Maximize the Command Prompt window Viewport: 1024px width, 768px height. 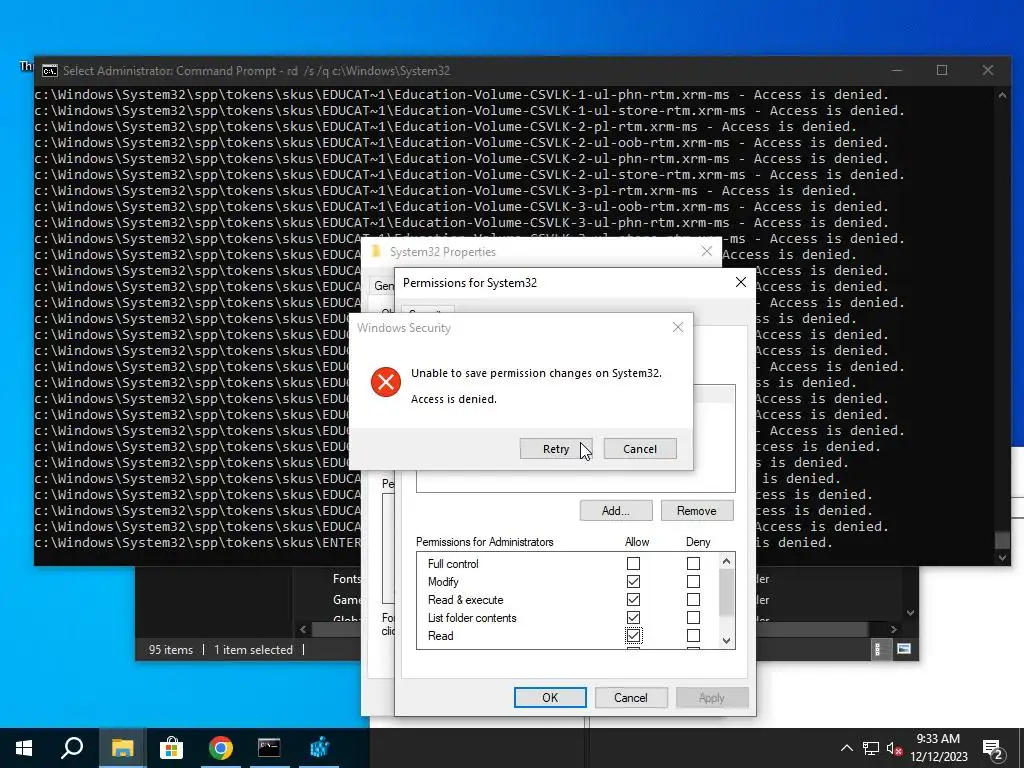click(x=942, y=70)
